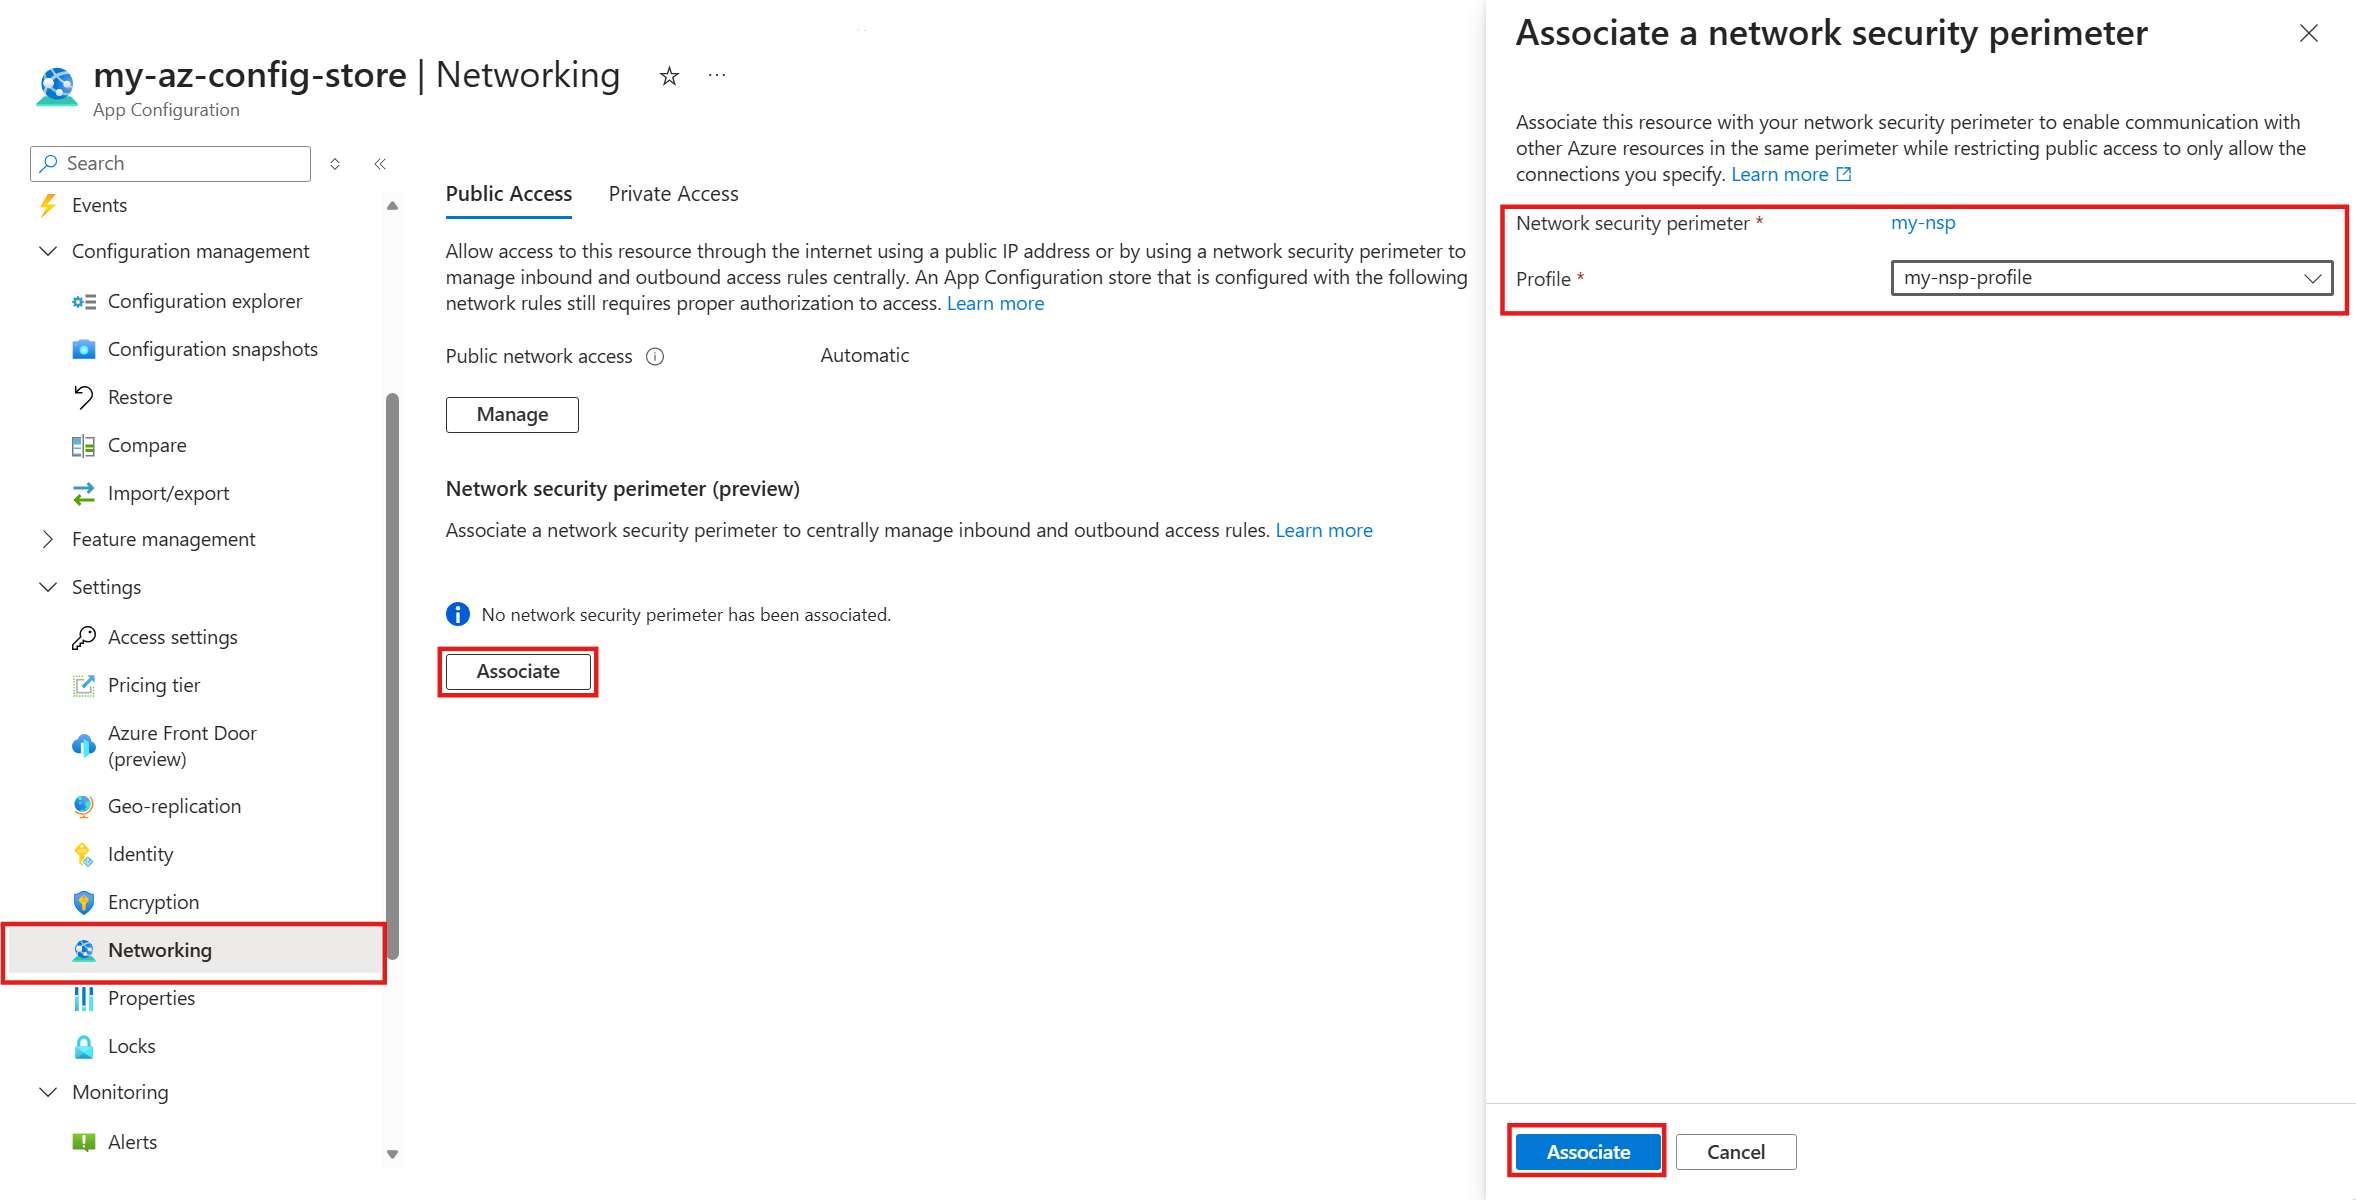Click the blue Associate button in panel
This screenshot has height=1200, width=2356.
[1588, 1152]
